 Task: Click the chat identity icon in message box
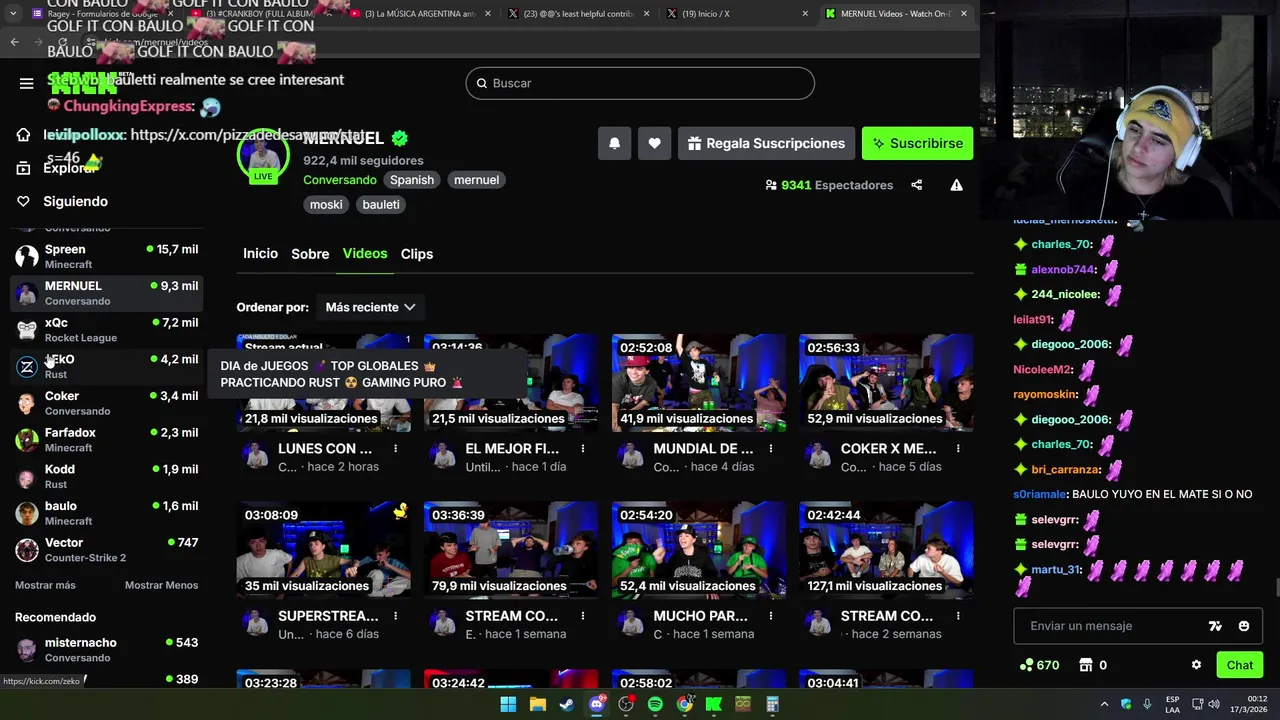click(1215, 626)
